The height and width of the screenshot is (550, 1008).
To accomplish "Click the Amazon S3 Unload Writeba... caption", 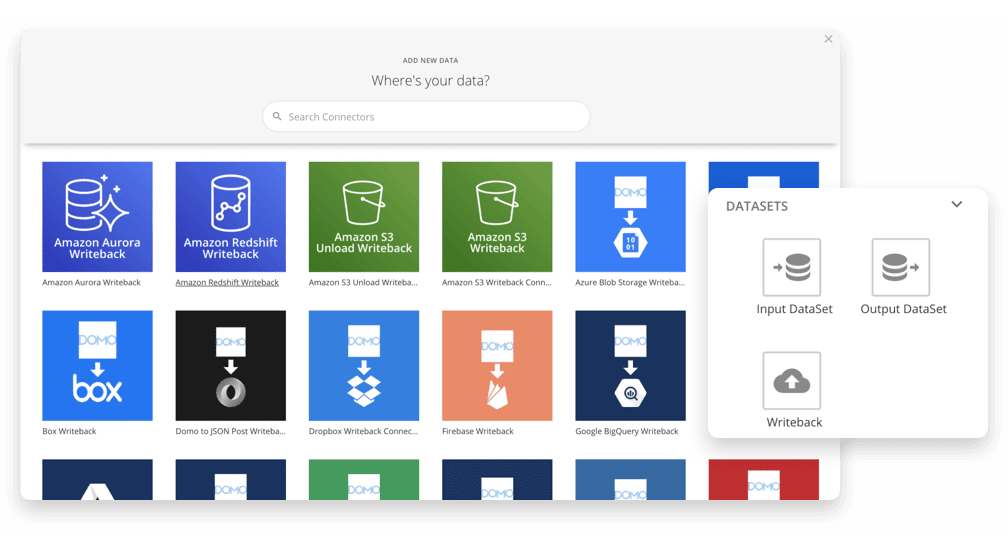I will (363, 283).
